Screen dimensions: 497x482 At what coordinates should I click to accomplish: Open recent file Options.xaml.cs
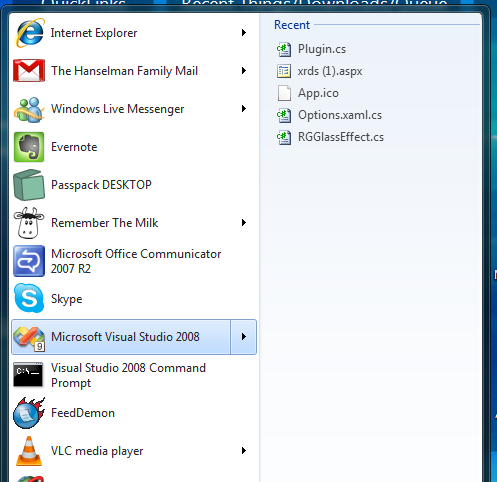tap(340, 115)
